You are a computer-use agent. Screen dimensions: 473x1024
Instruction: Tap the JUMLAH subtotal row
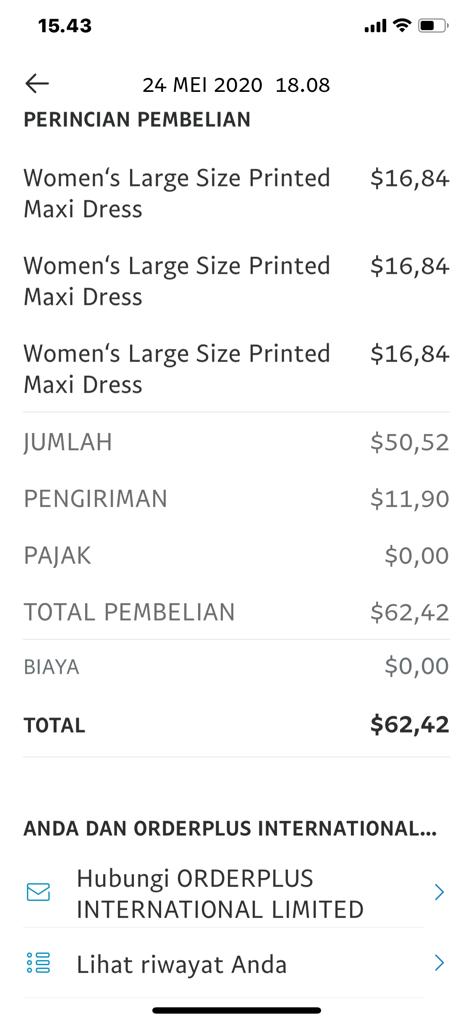click(x=236, y=442)
